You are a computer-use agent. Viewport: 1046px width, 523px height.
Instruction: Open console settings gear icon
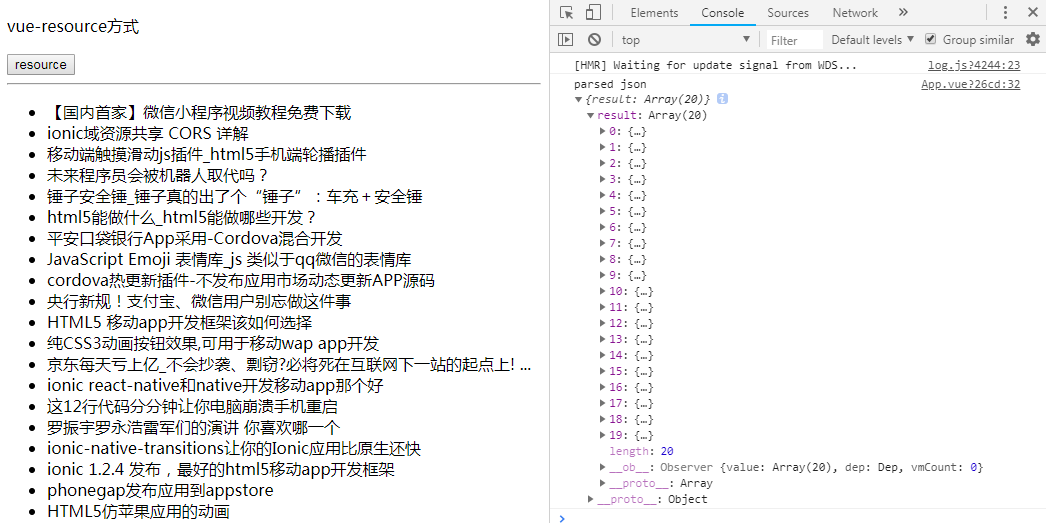(x=1033, y=39)
